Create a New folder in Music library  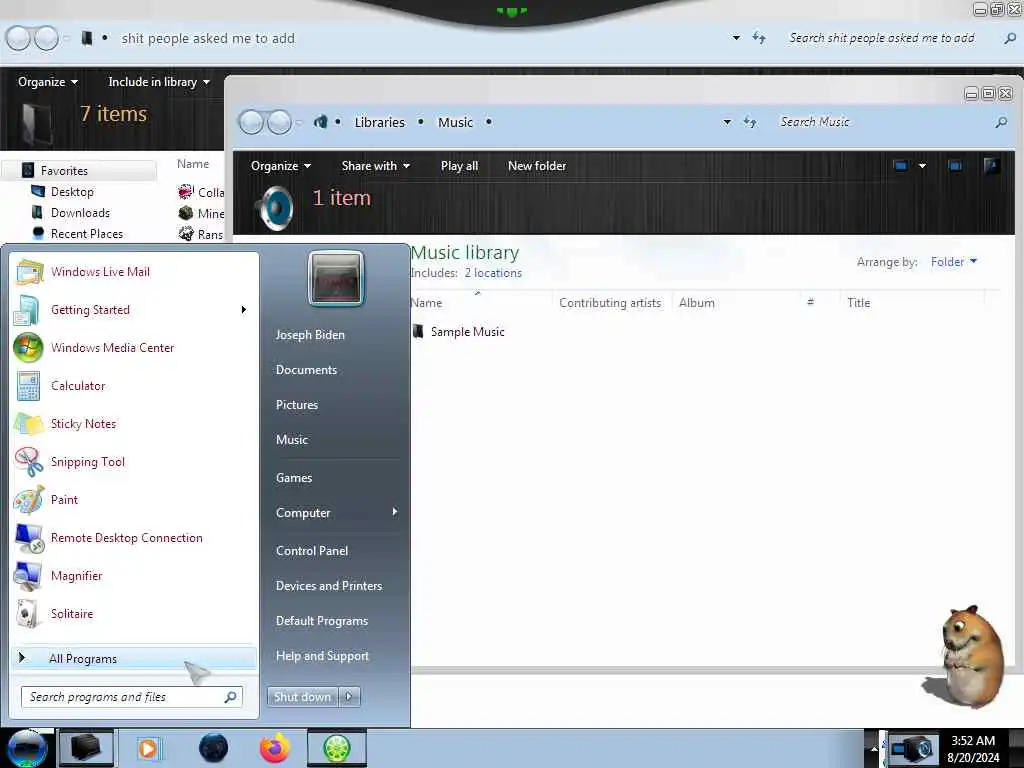point(537,166)
